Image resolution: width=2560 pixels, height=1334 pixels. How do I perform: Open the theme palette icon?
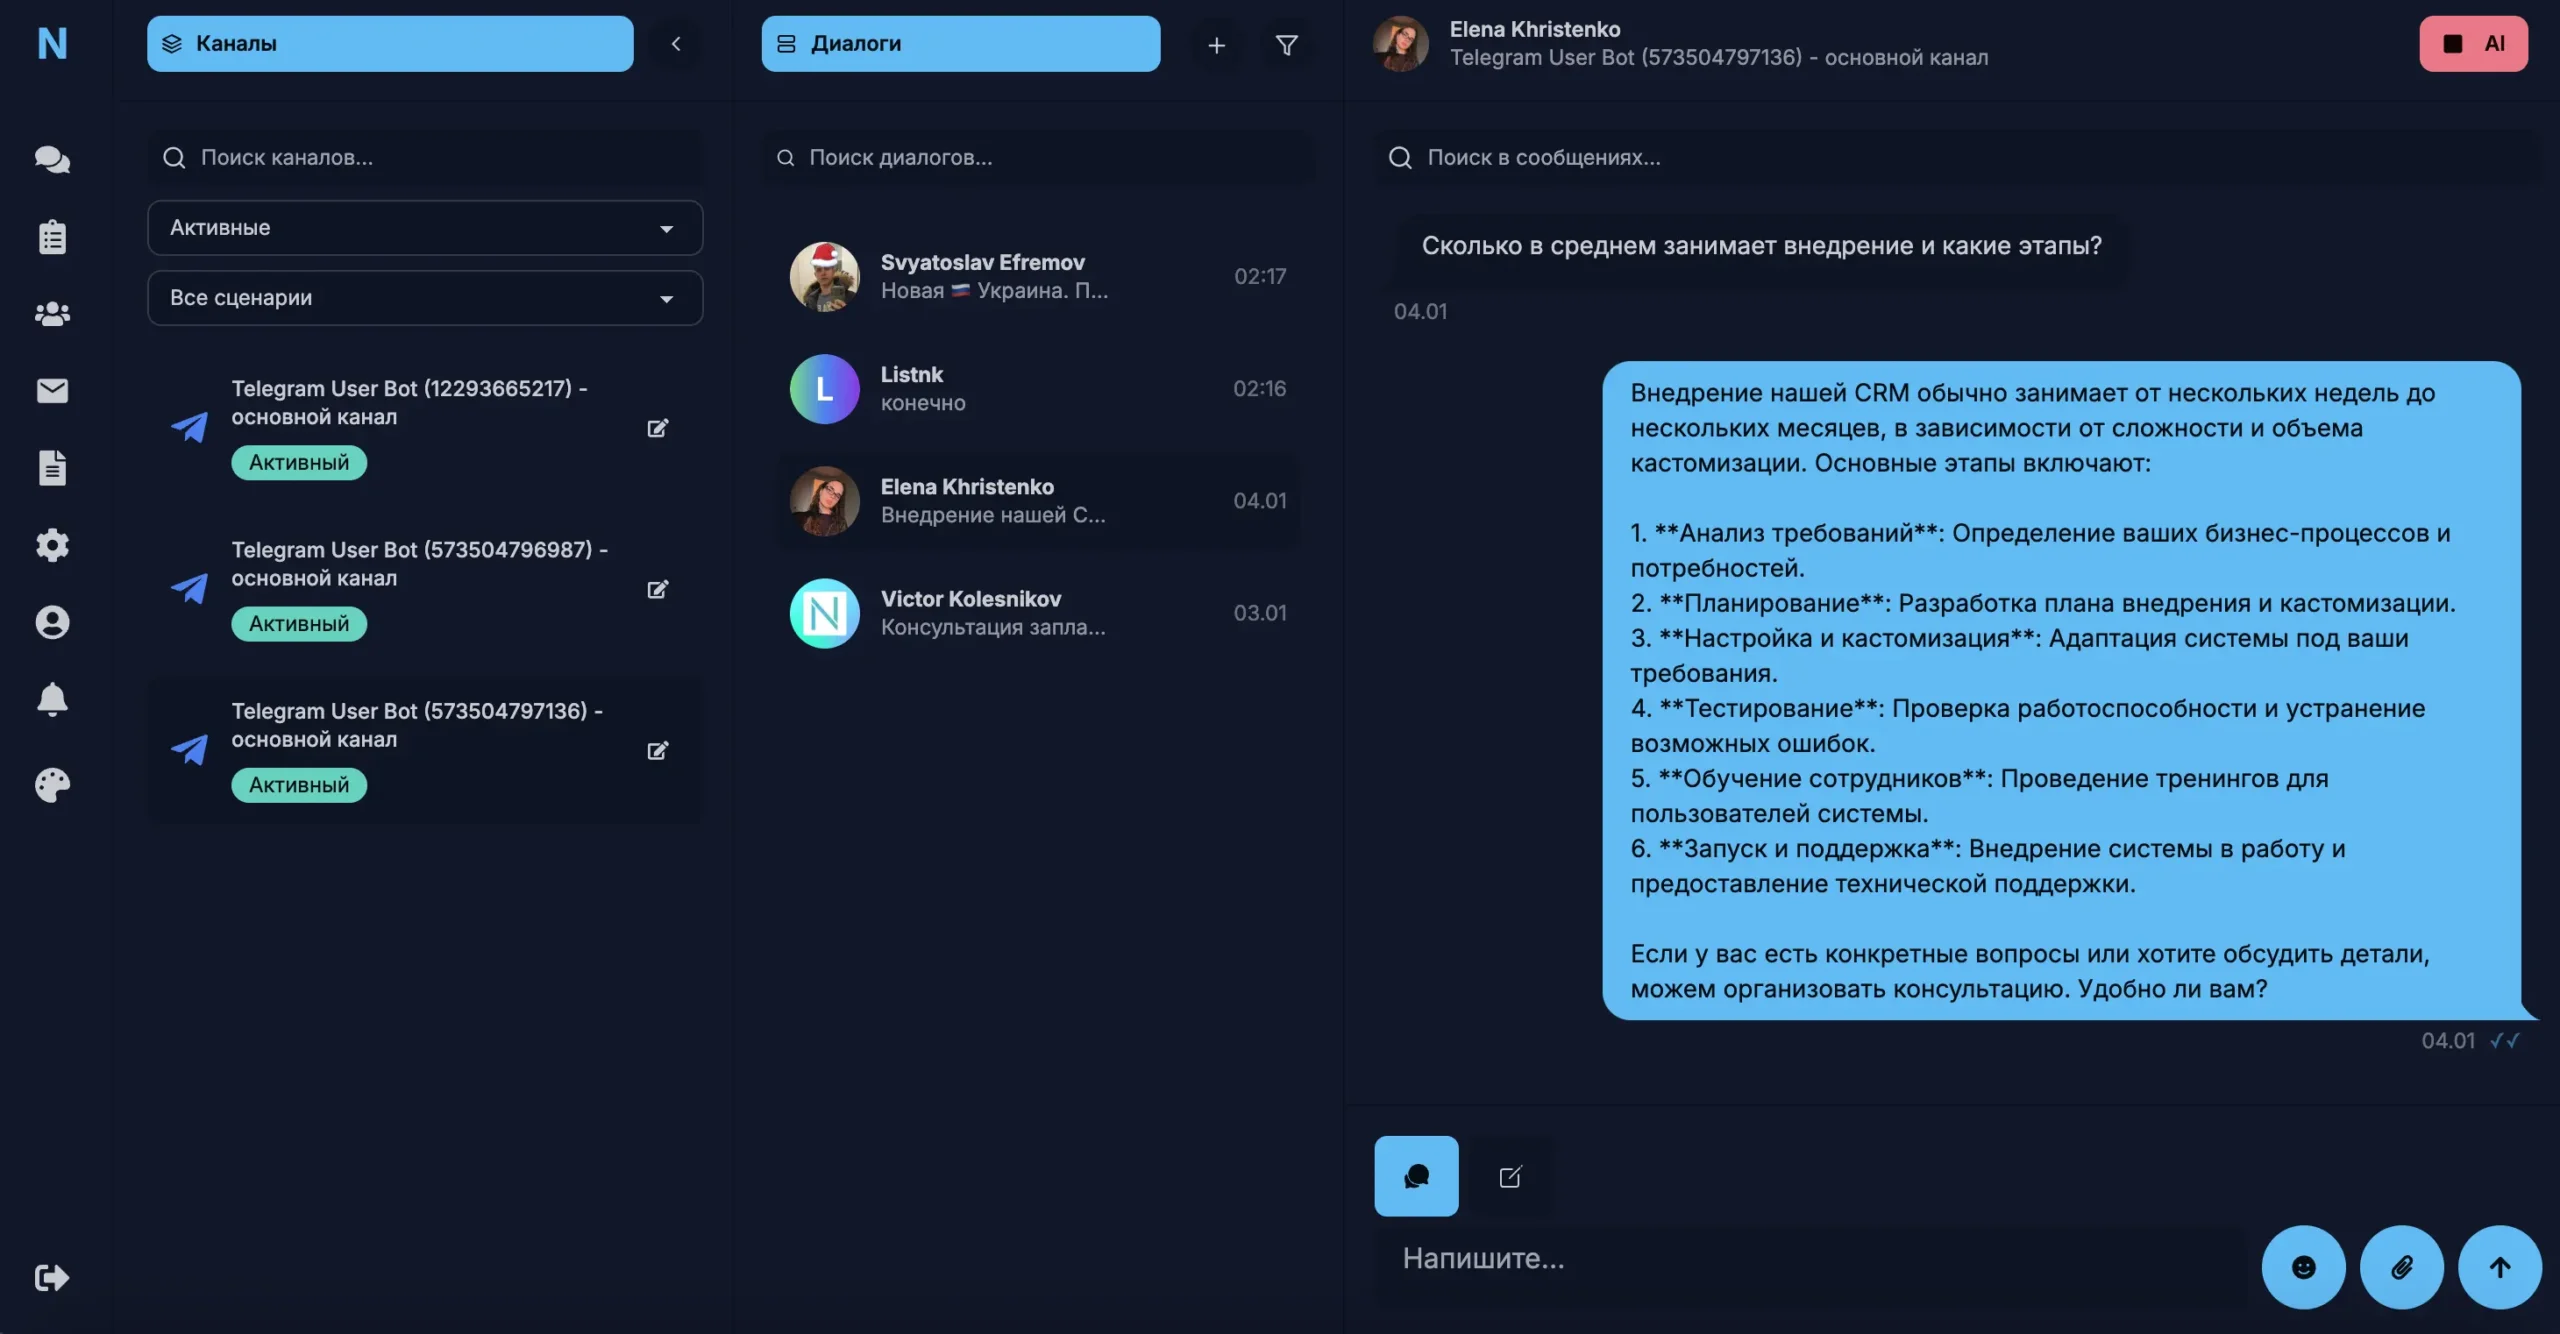(x=52, y=785)
